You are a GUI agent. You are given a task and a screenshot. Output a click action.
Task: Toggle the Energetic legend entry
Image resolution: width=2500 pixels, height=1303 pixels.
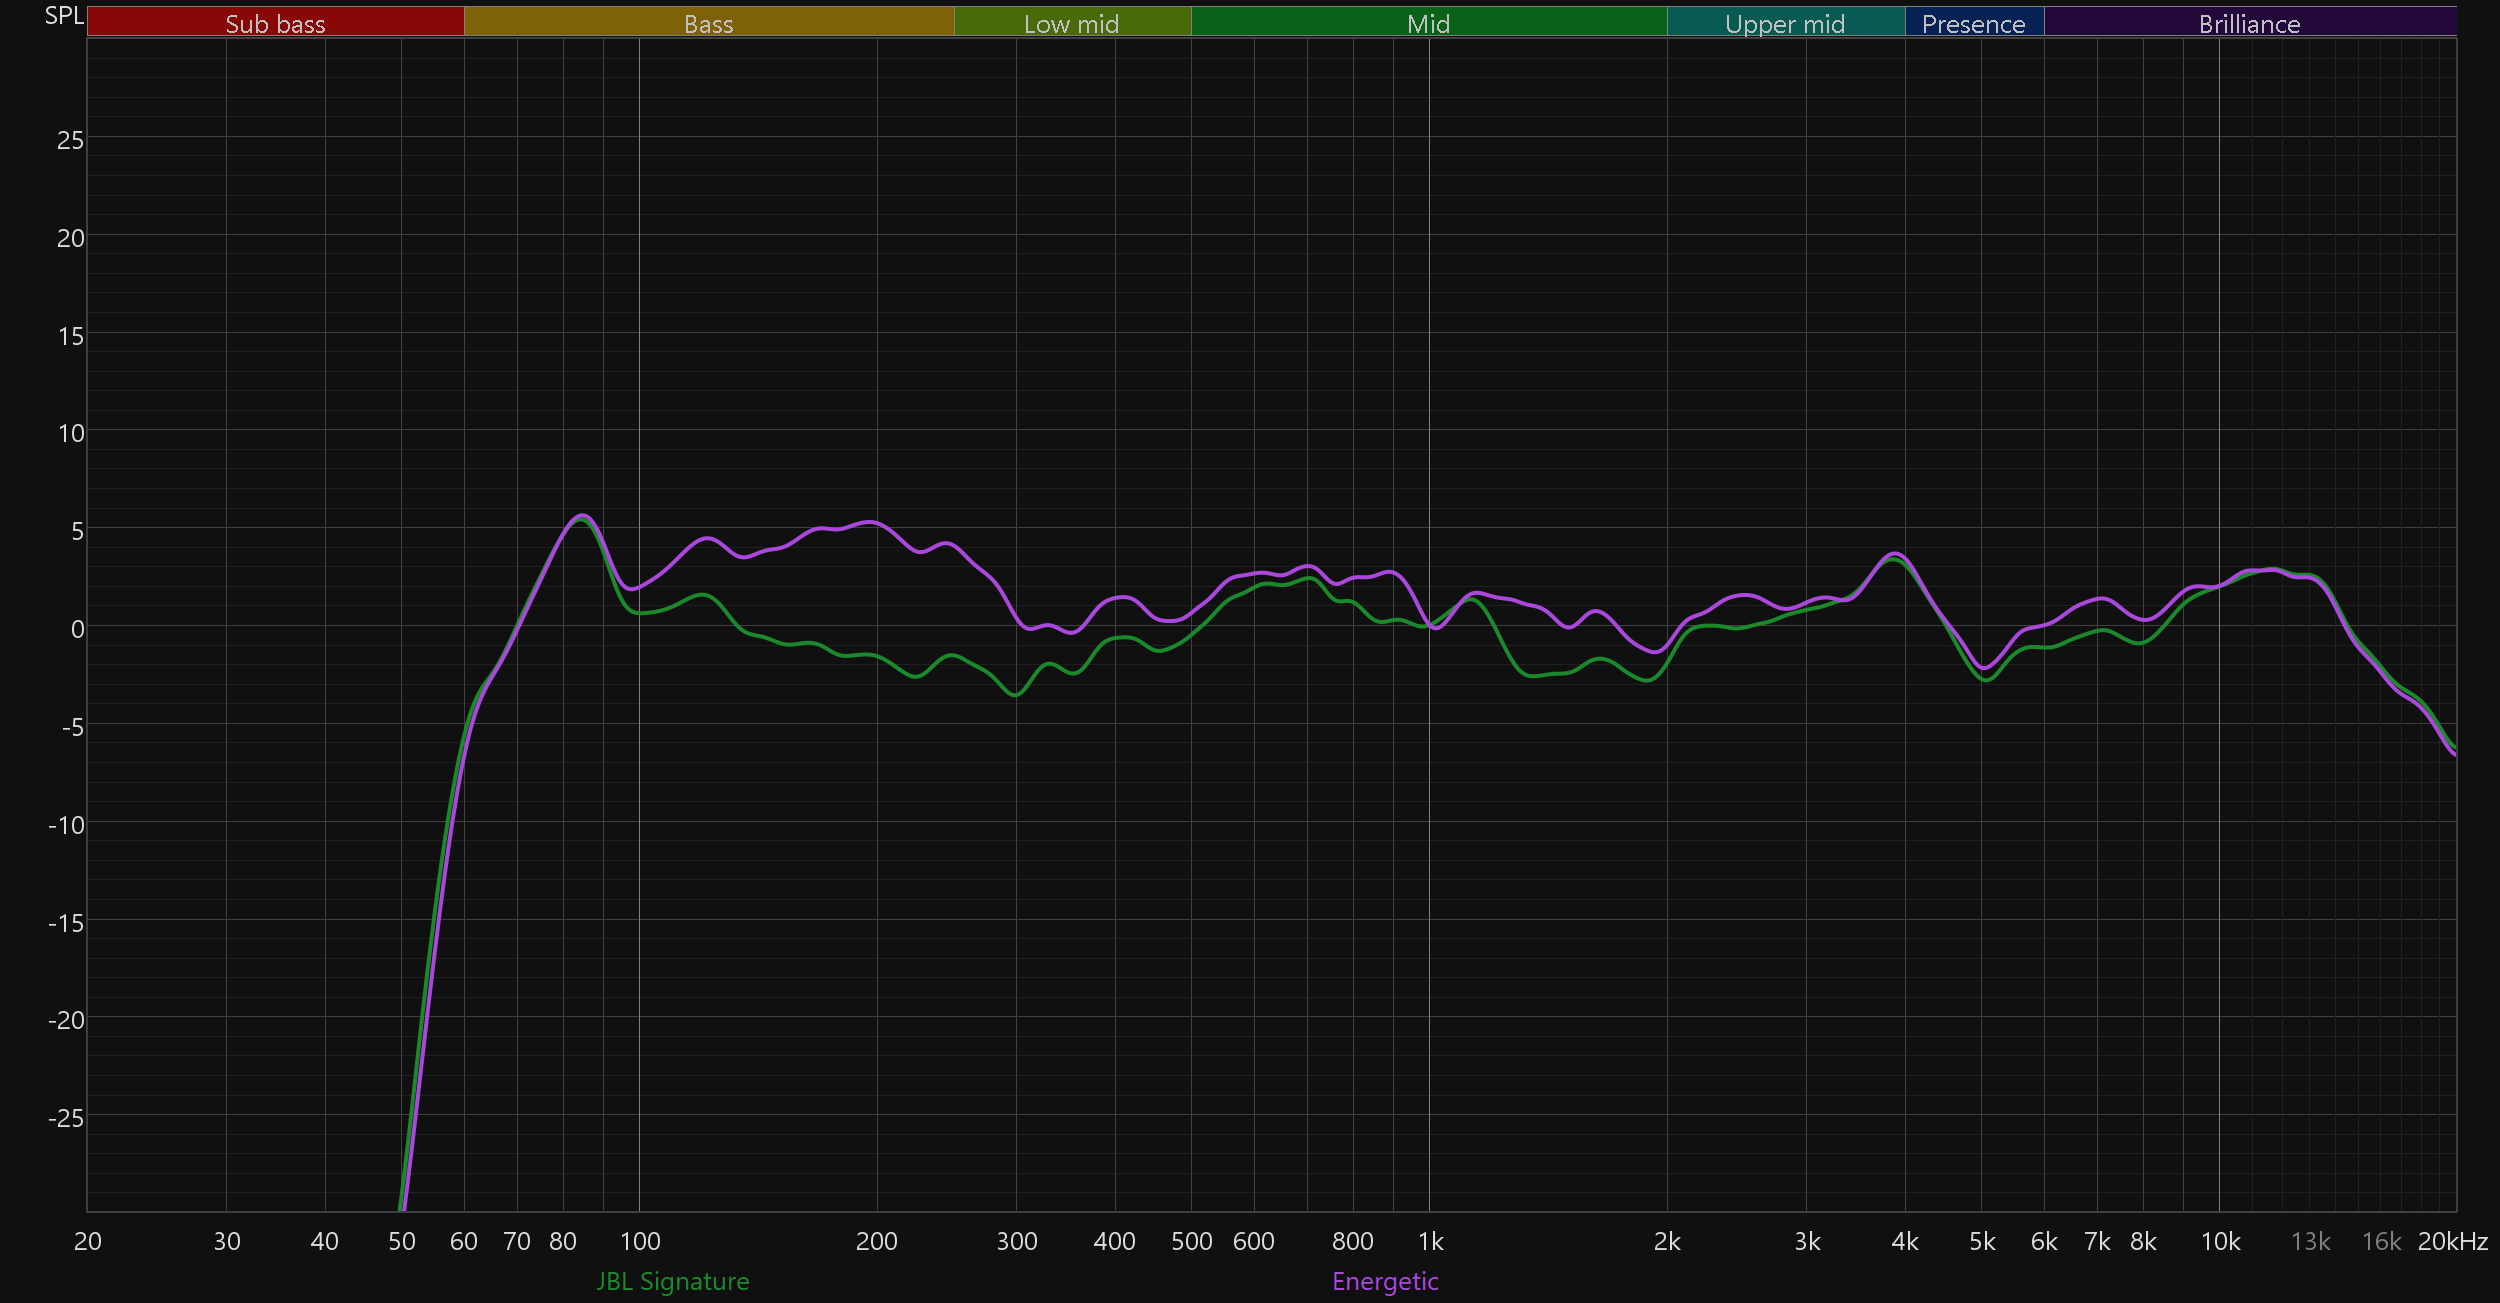pos(1385,1281)
